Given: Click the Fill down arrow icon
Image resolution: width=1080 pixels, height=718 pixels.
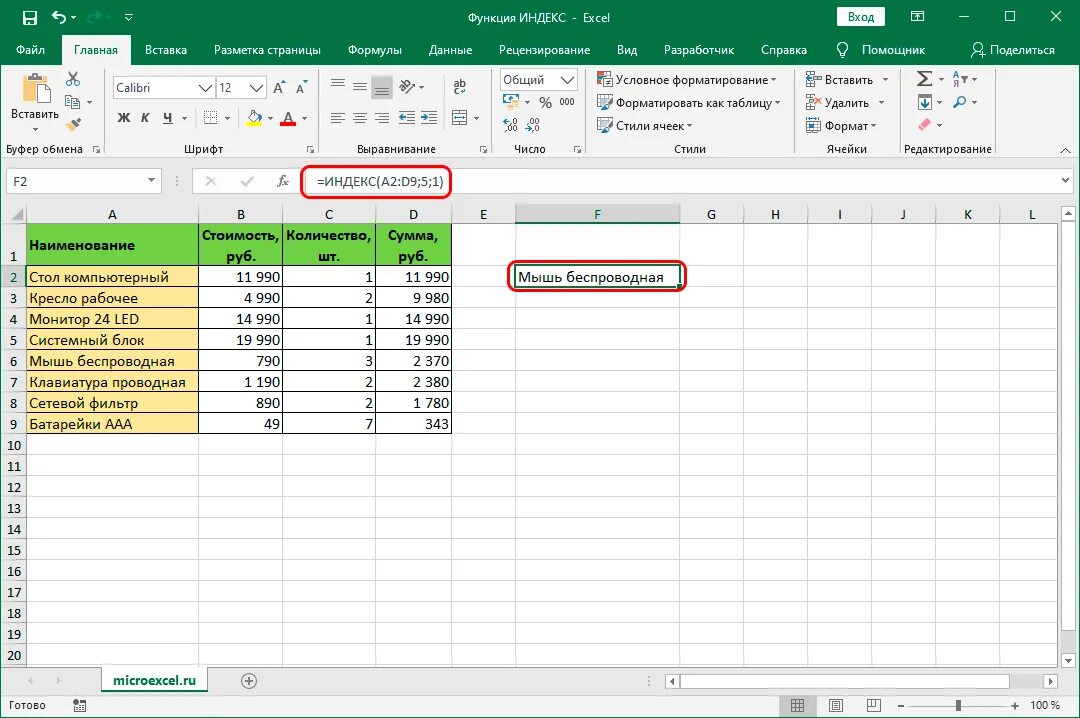Looking at the screenshot, I should tap(924, 102).
